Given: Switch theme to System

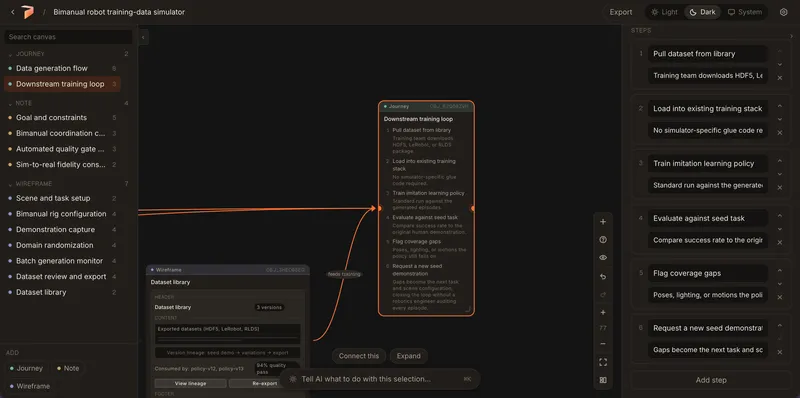Looking at the screenshot, I should (745, 12).
